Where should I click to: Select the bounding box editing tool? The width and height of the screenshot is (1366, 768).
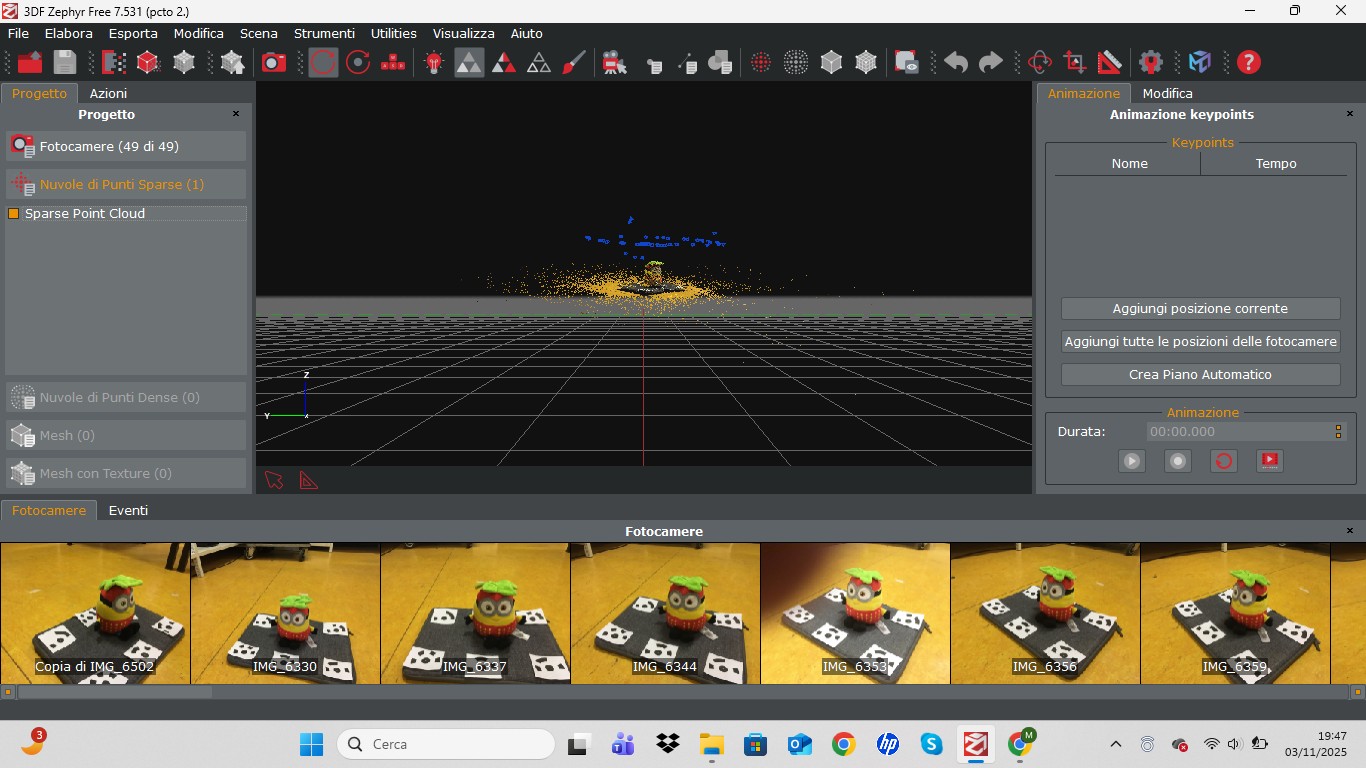point(1075,62)
